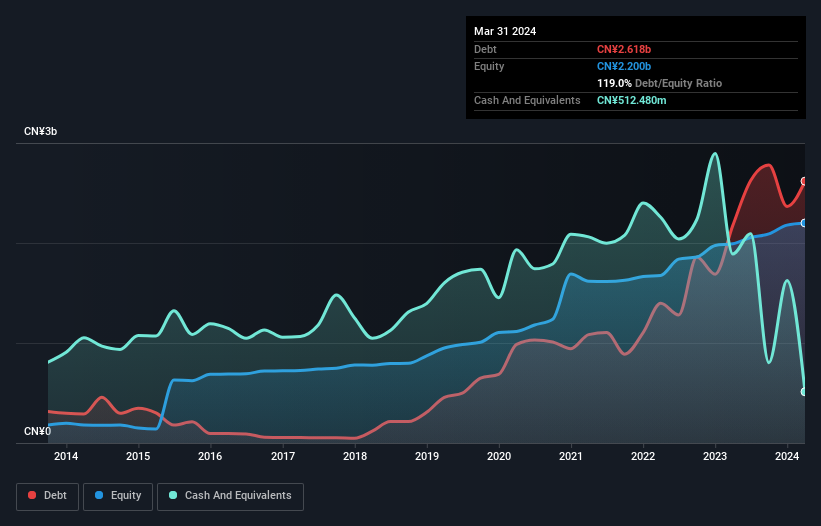
Task: Select the Equity endpoint marker on chart
Action: pyautogui.click(x=804, y=223)
